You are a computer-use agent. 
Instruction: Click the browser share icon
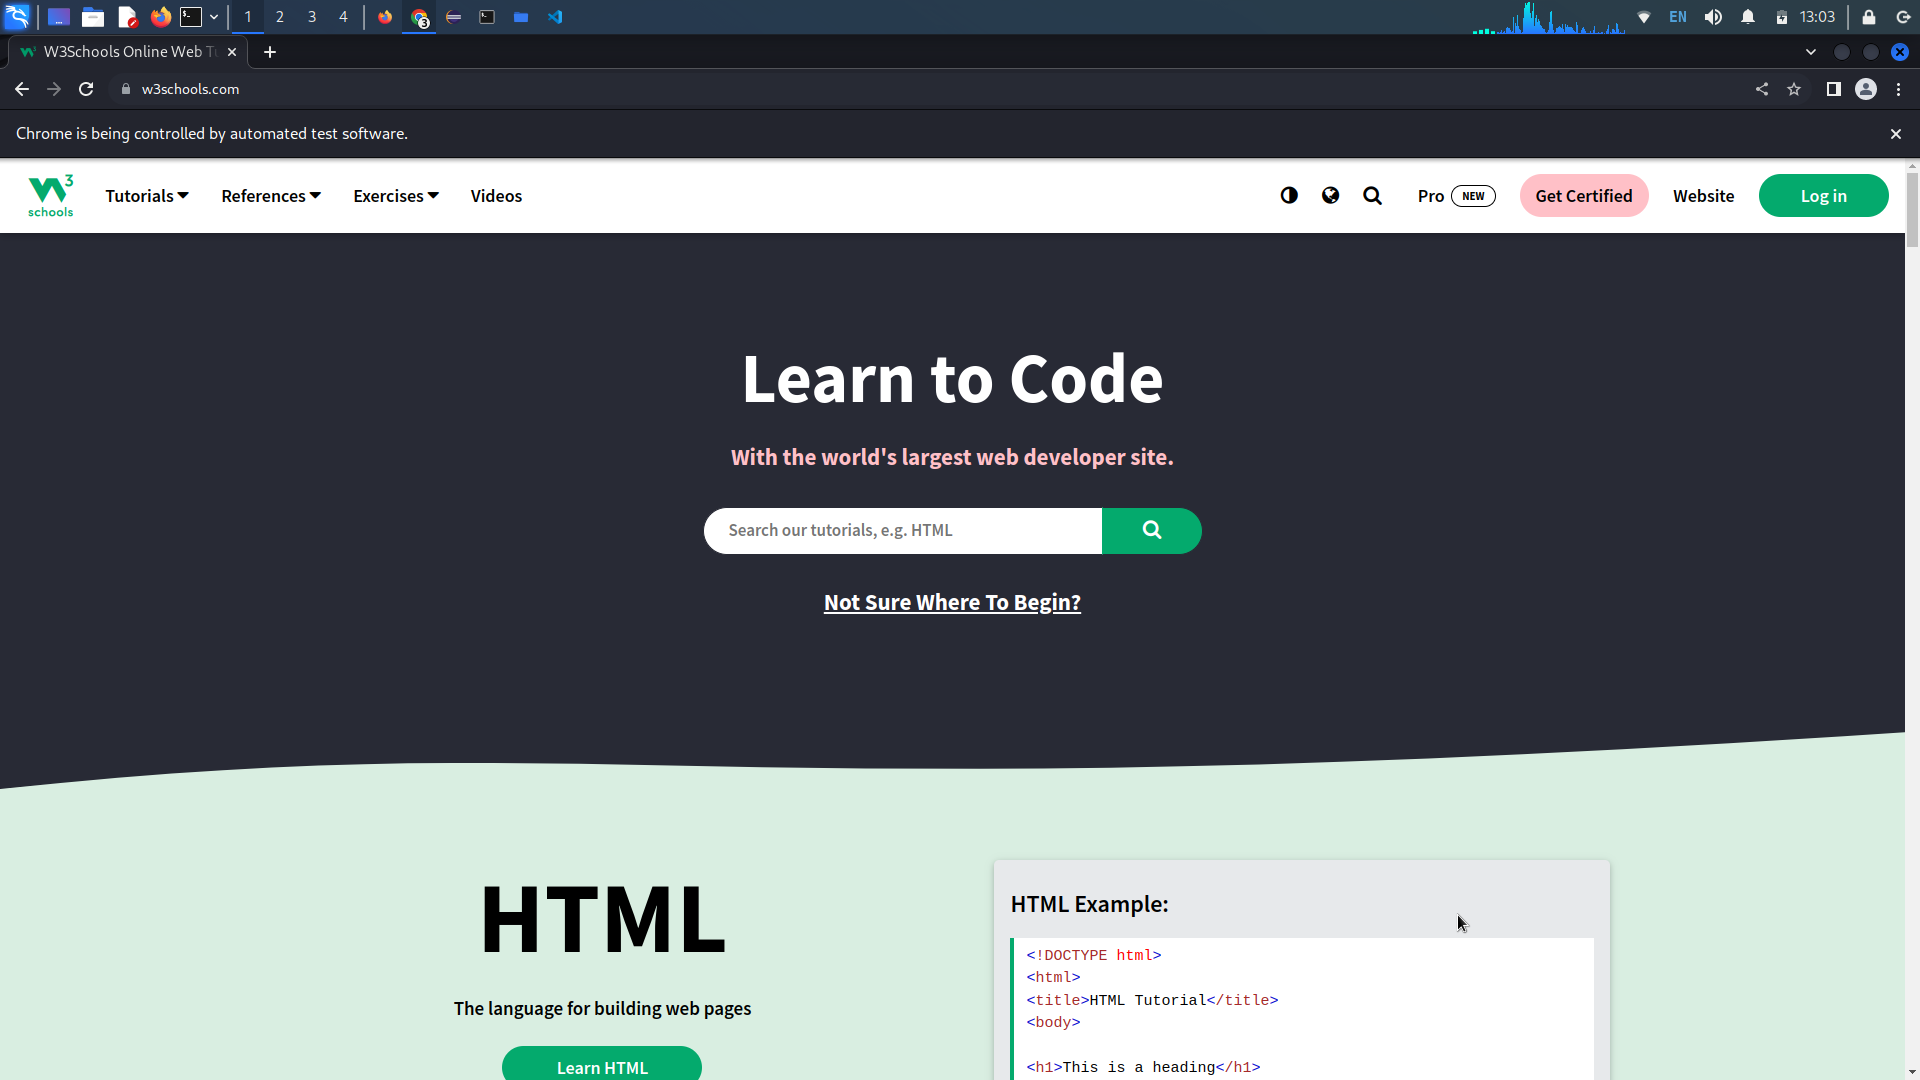pyautogui.click(x=1762, y=89)
